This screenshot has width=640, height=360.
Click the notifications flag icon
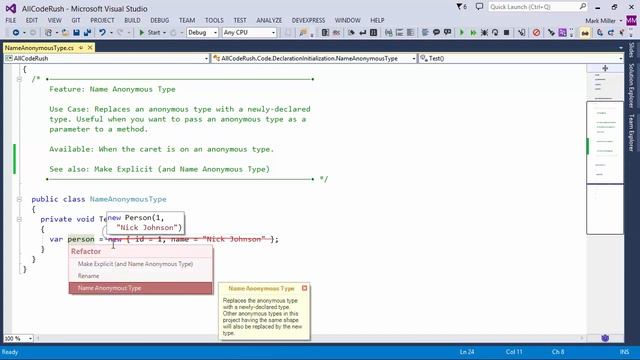(x=461, y=7)
